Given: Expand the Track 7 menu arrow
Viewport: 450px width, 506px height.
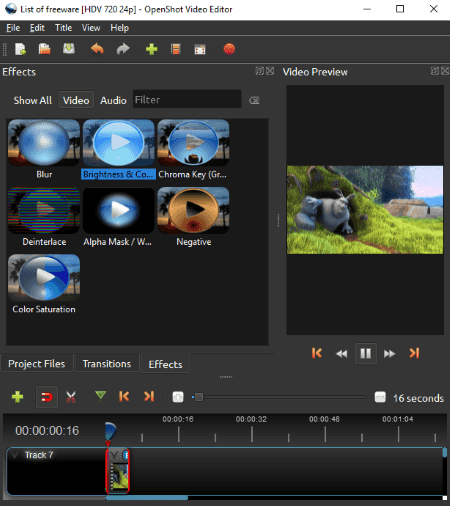Looking at the screenshot, I should pos(14,455).
